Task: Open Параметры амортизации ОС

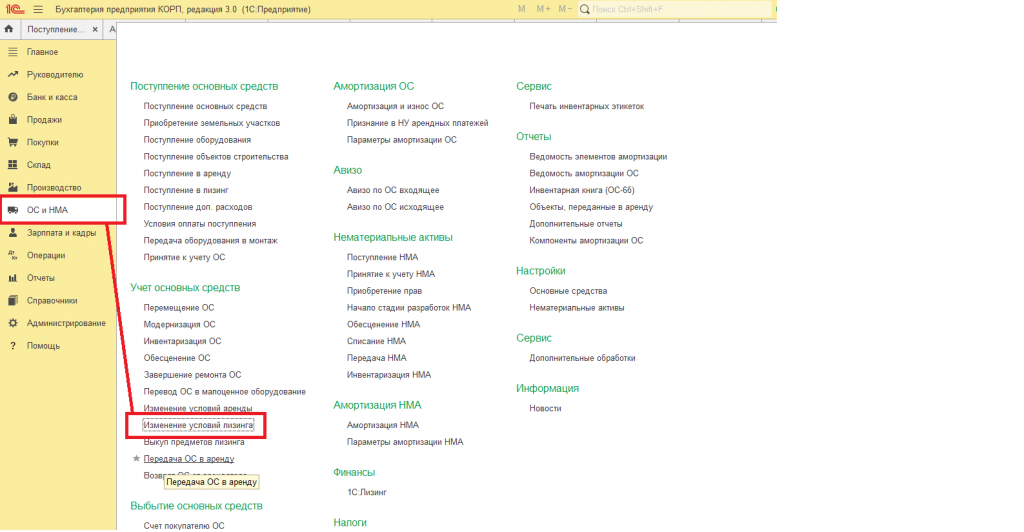Action: [x=402, y=140]
